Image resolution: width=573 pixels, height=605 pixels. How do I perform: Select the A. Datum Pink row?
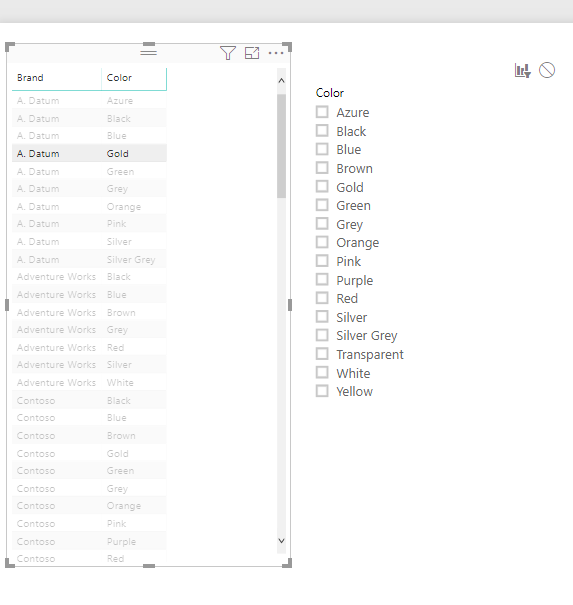(90, 224)
